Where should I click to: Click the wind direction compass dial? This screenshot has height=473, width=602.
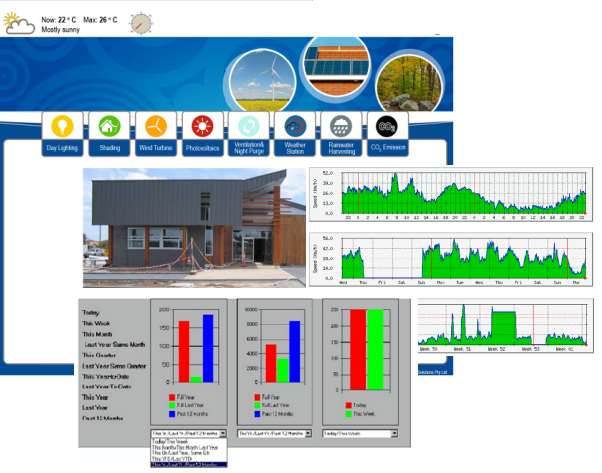tap(141, 23)
